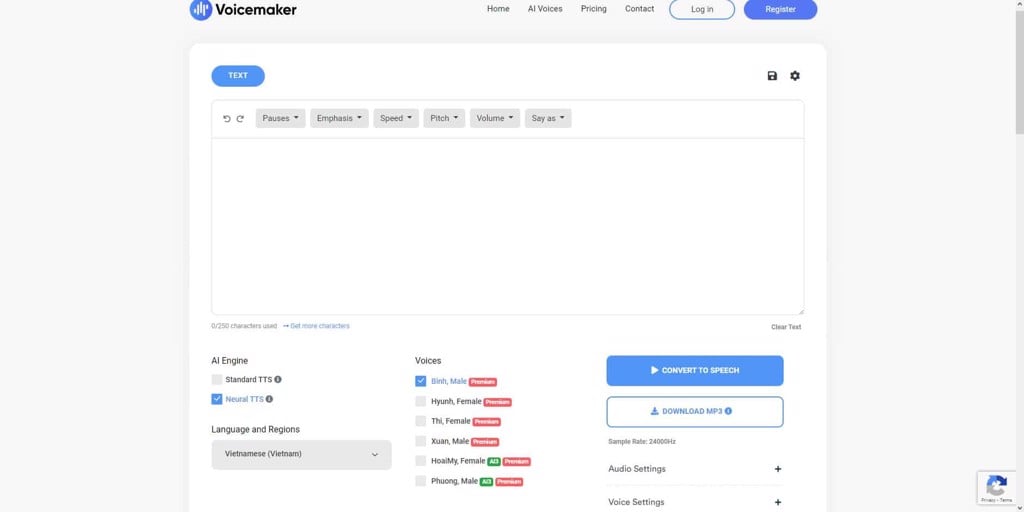Click the save floppy disk icon
The image size is (1024, 512).
tap(772, 76)
